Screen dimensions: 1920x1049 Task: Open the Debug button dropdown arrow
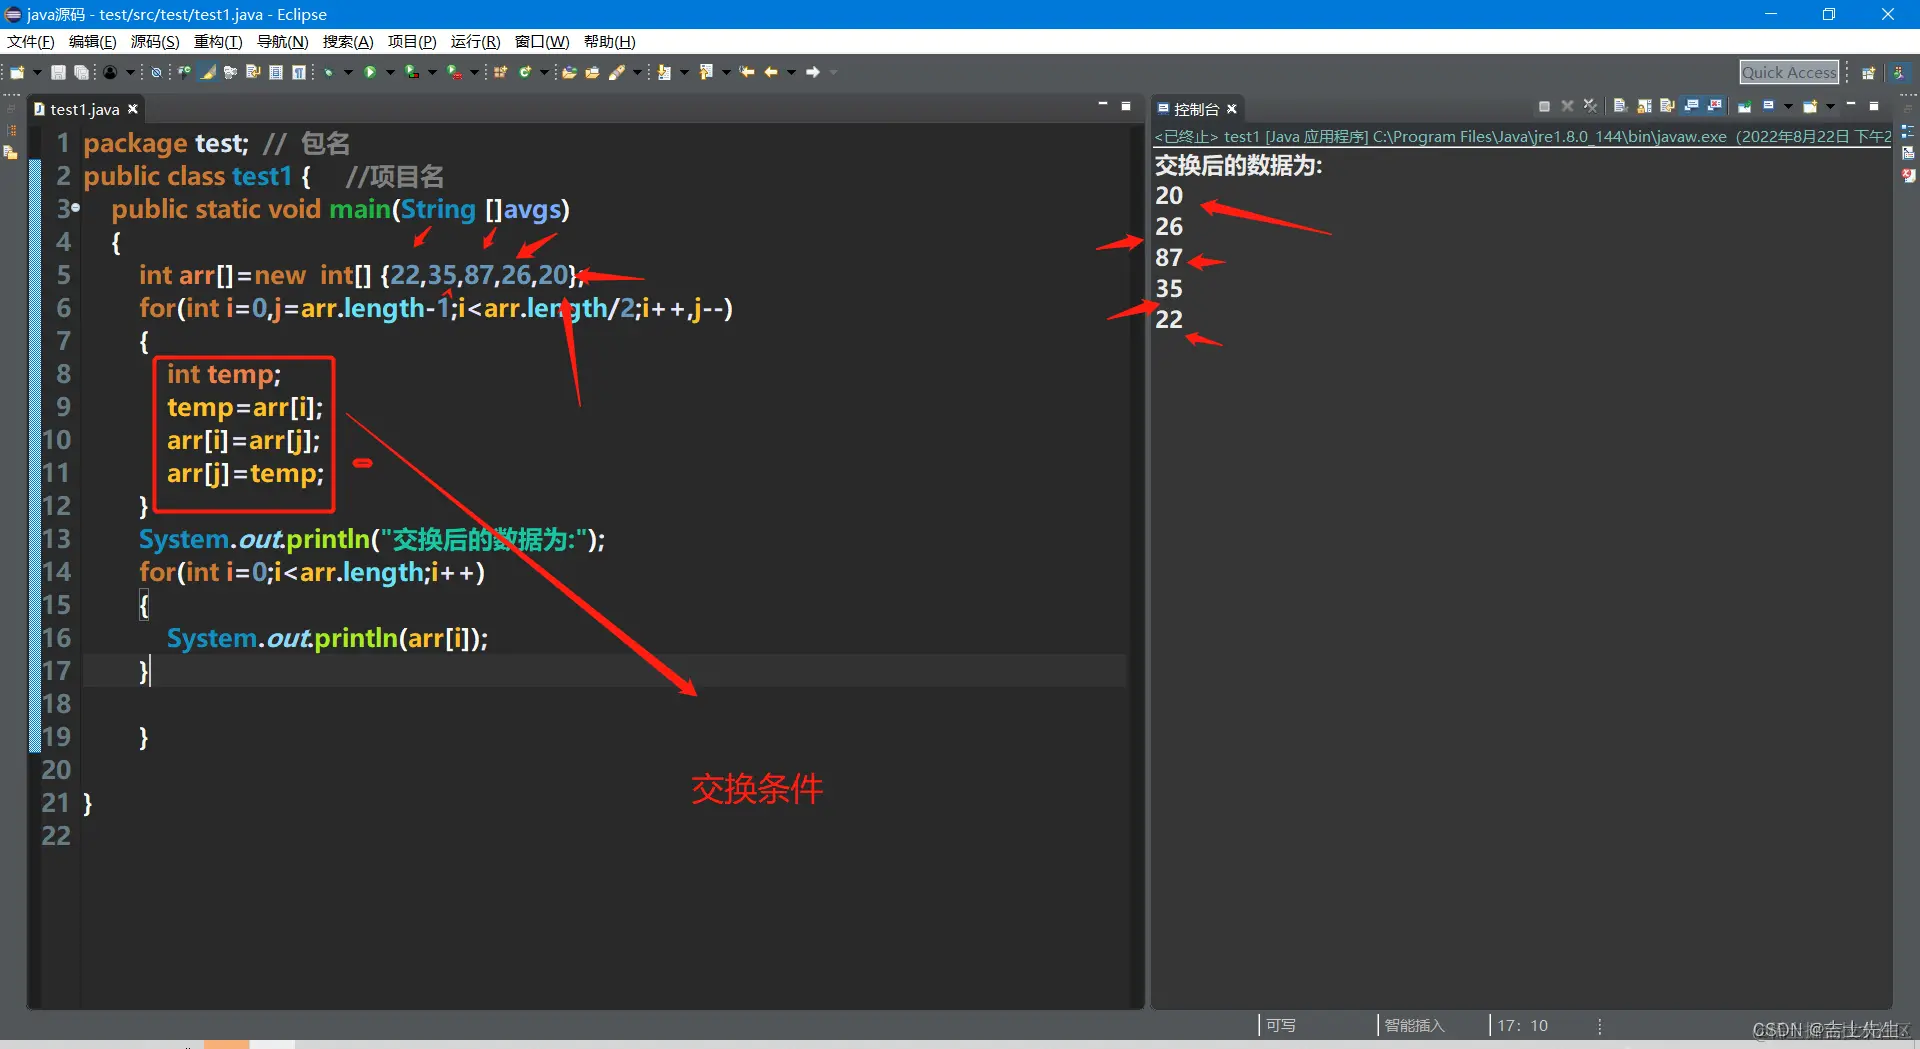pyautogui.click(x=348, y=72)
